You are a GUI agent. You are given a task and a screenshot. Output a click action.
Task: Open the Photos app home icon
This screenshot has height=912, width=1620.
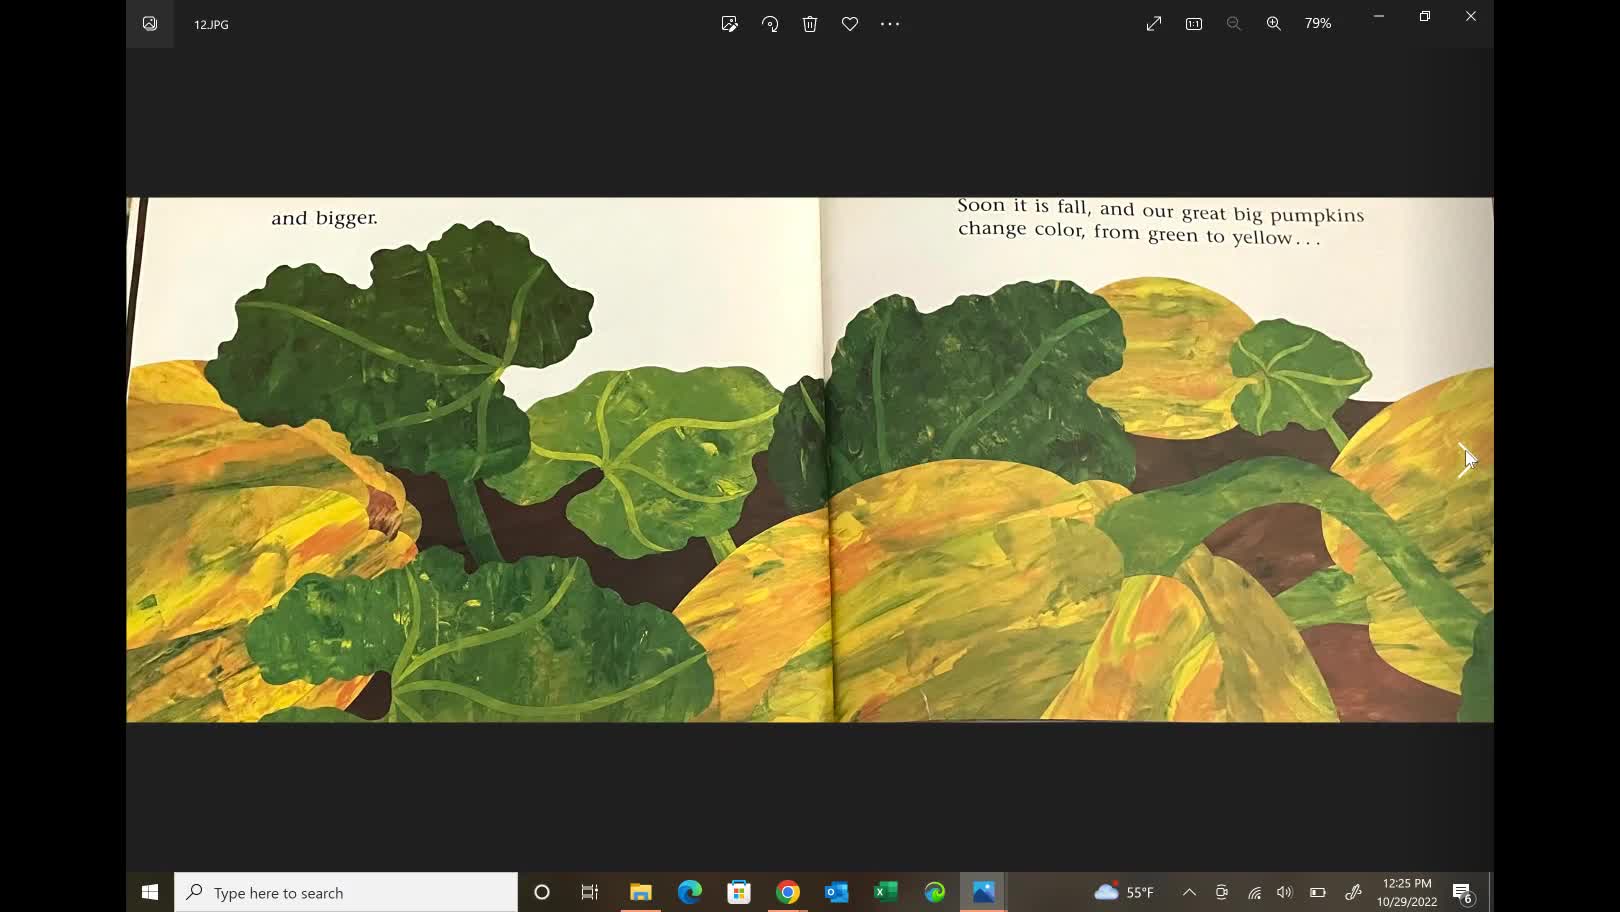tap(150, 24)
